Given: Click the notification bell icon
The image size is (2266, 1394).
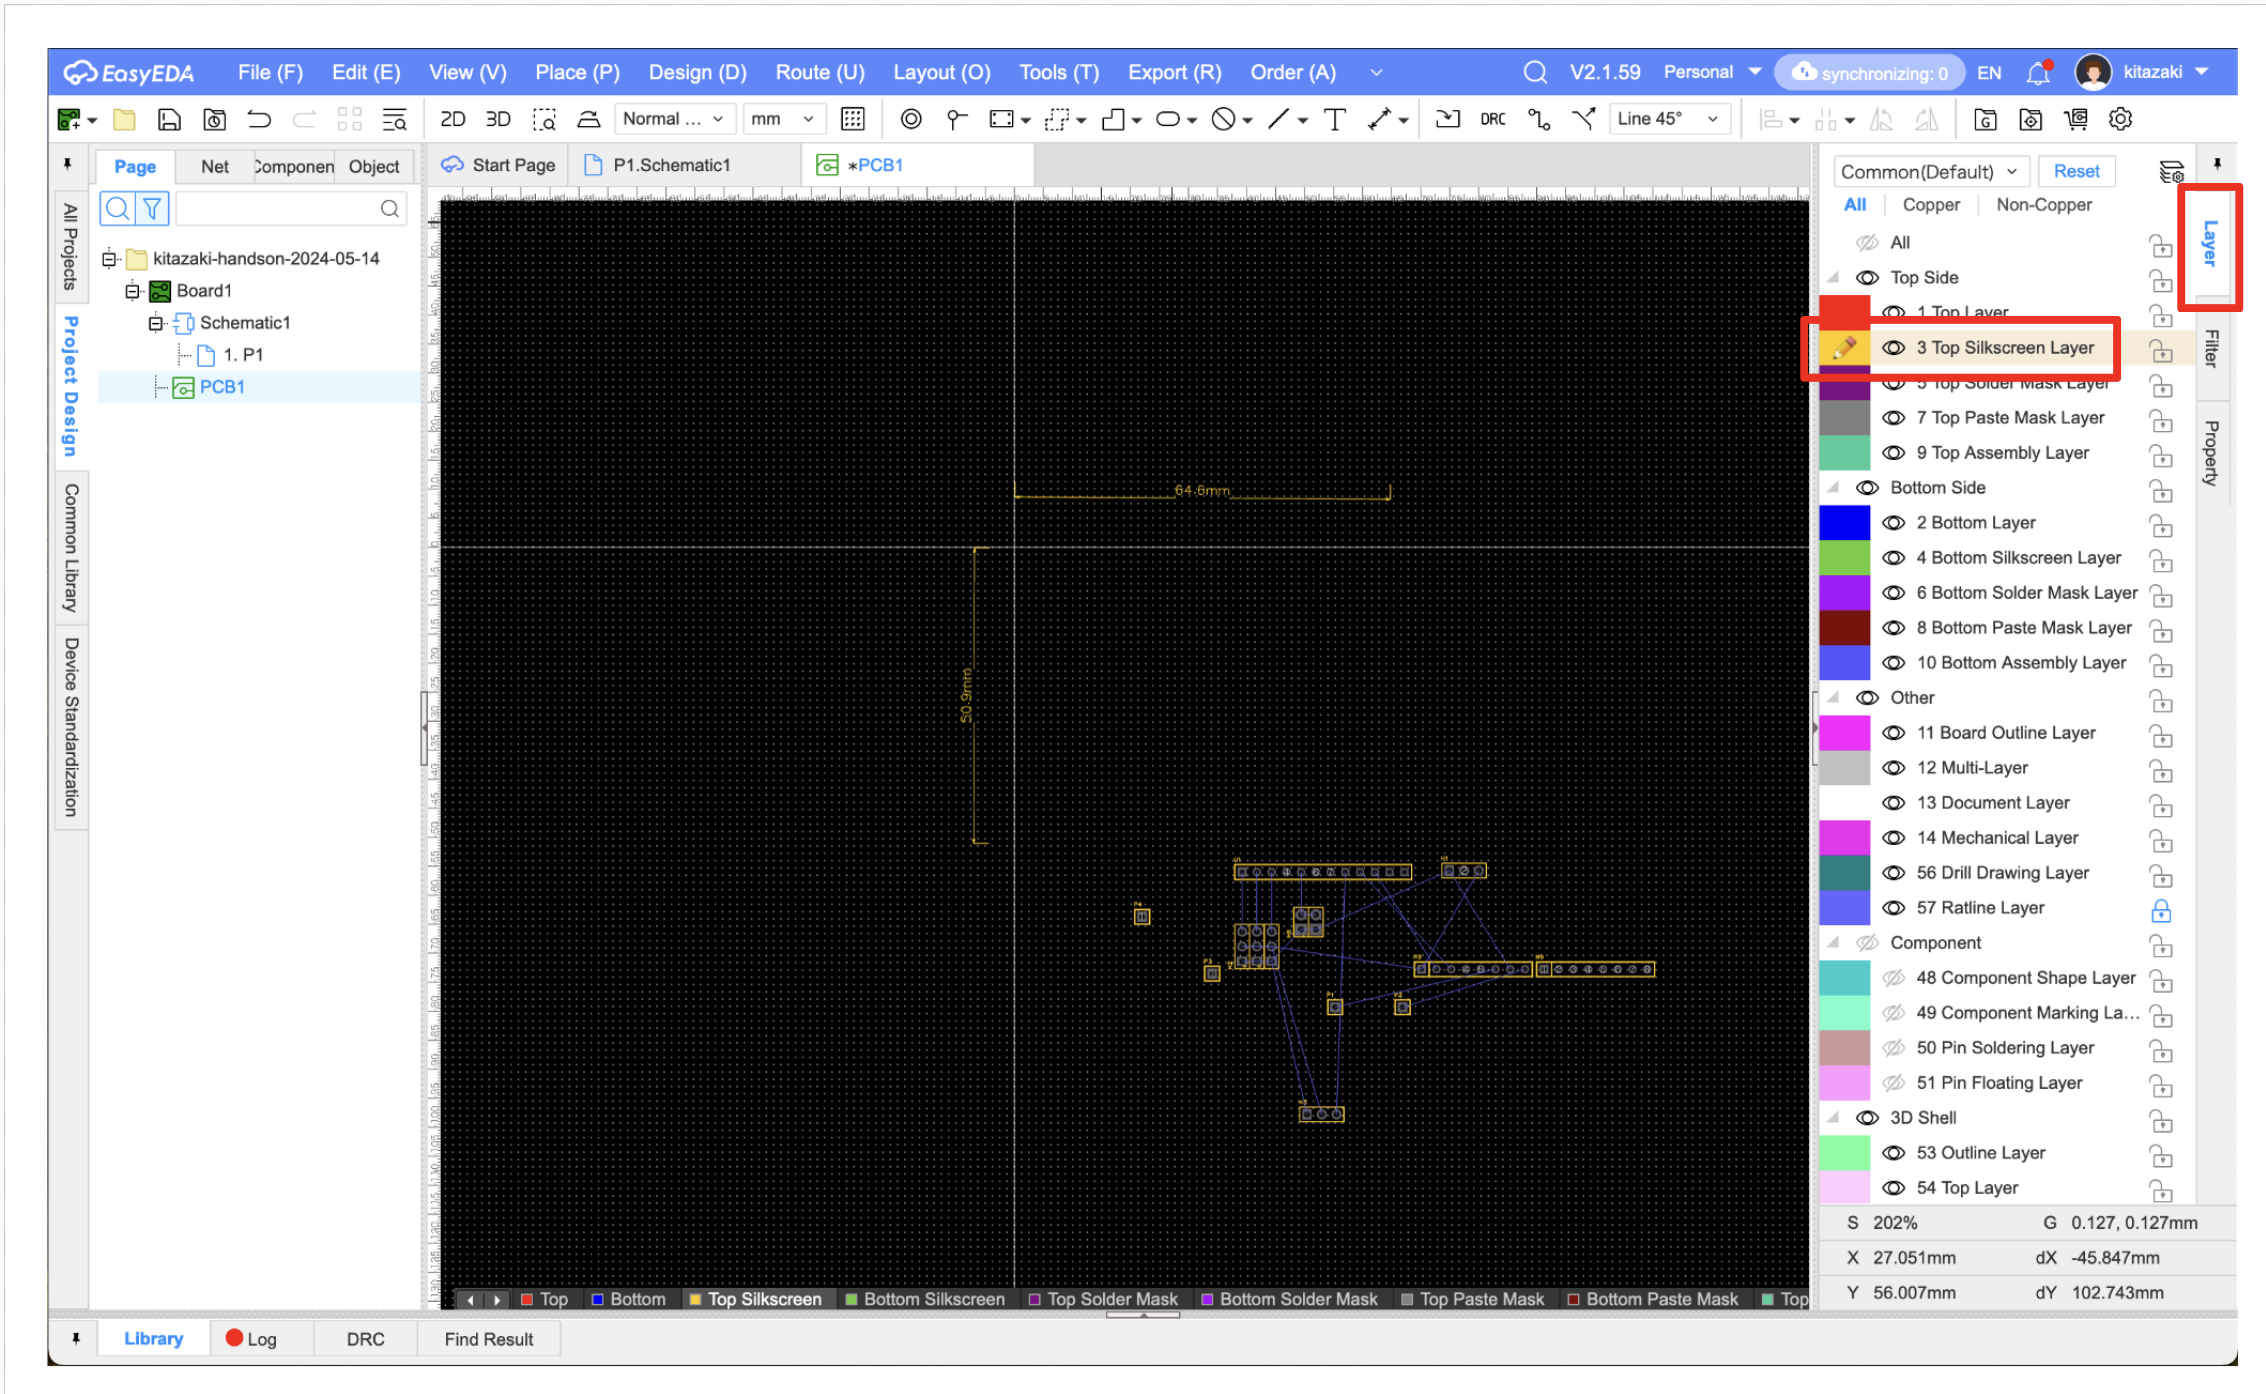Looking at the screenshot, I should click(x=2038, y=73).
